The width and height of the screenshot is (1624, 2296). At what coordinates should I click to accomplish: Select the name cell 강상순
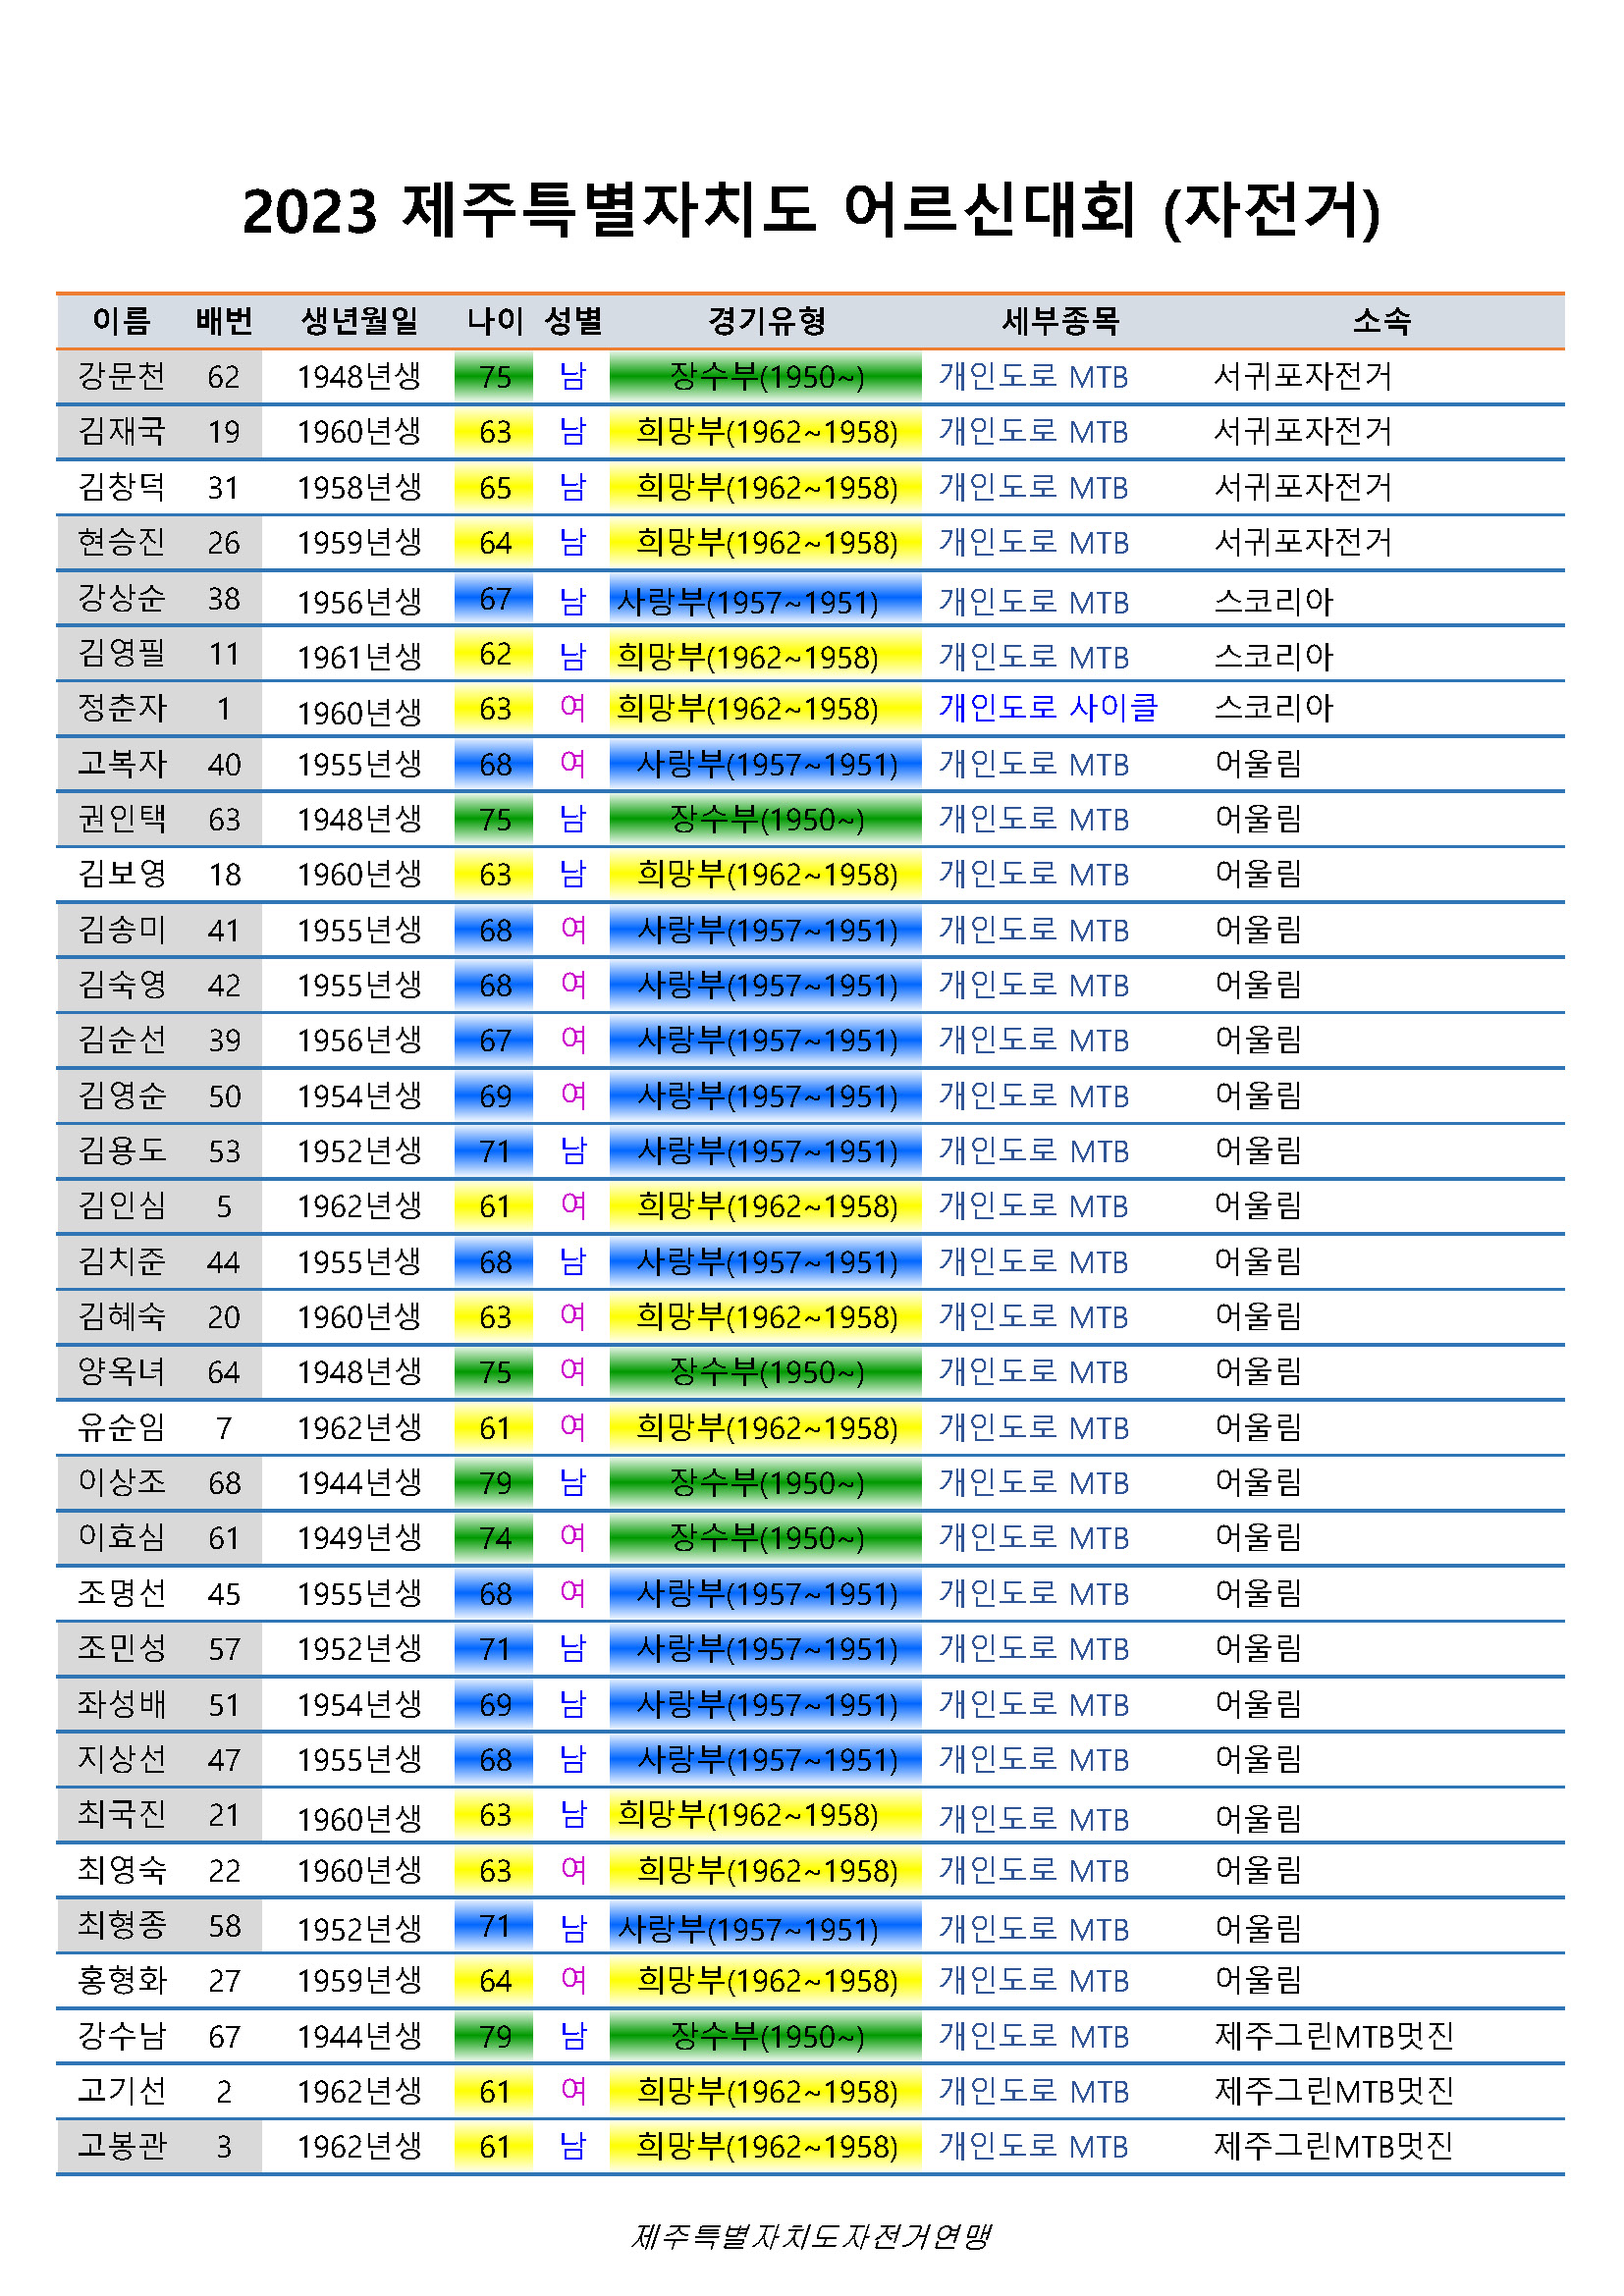[121, 598]
